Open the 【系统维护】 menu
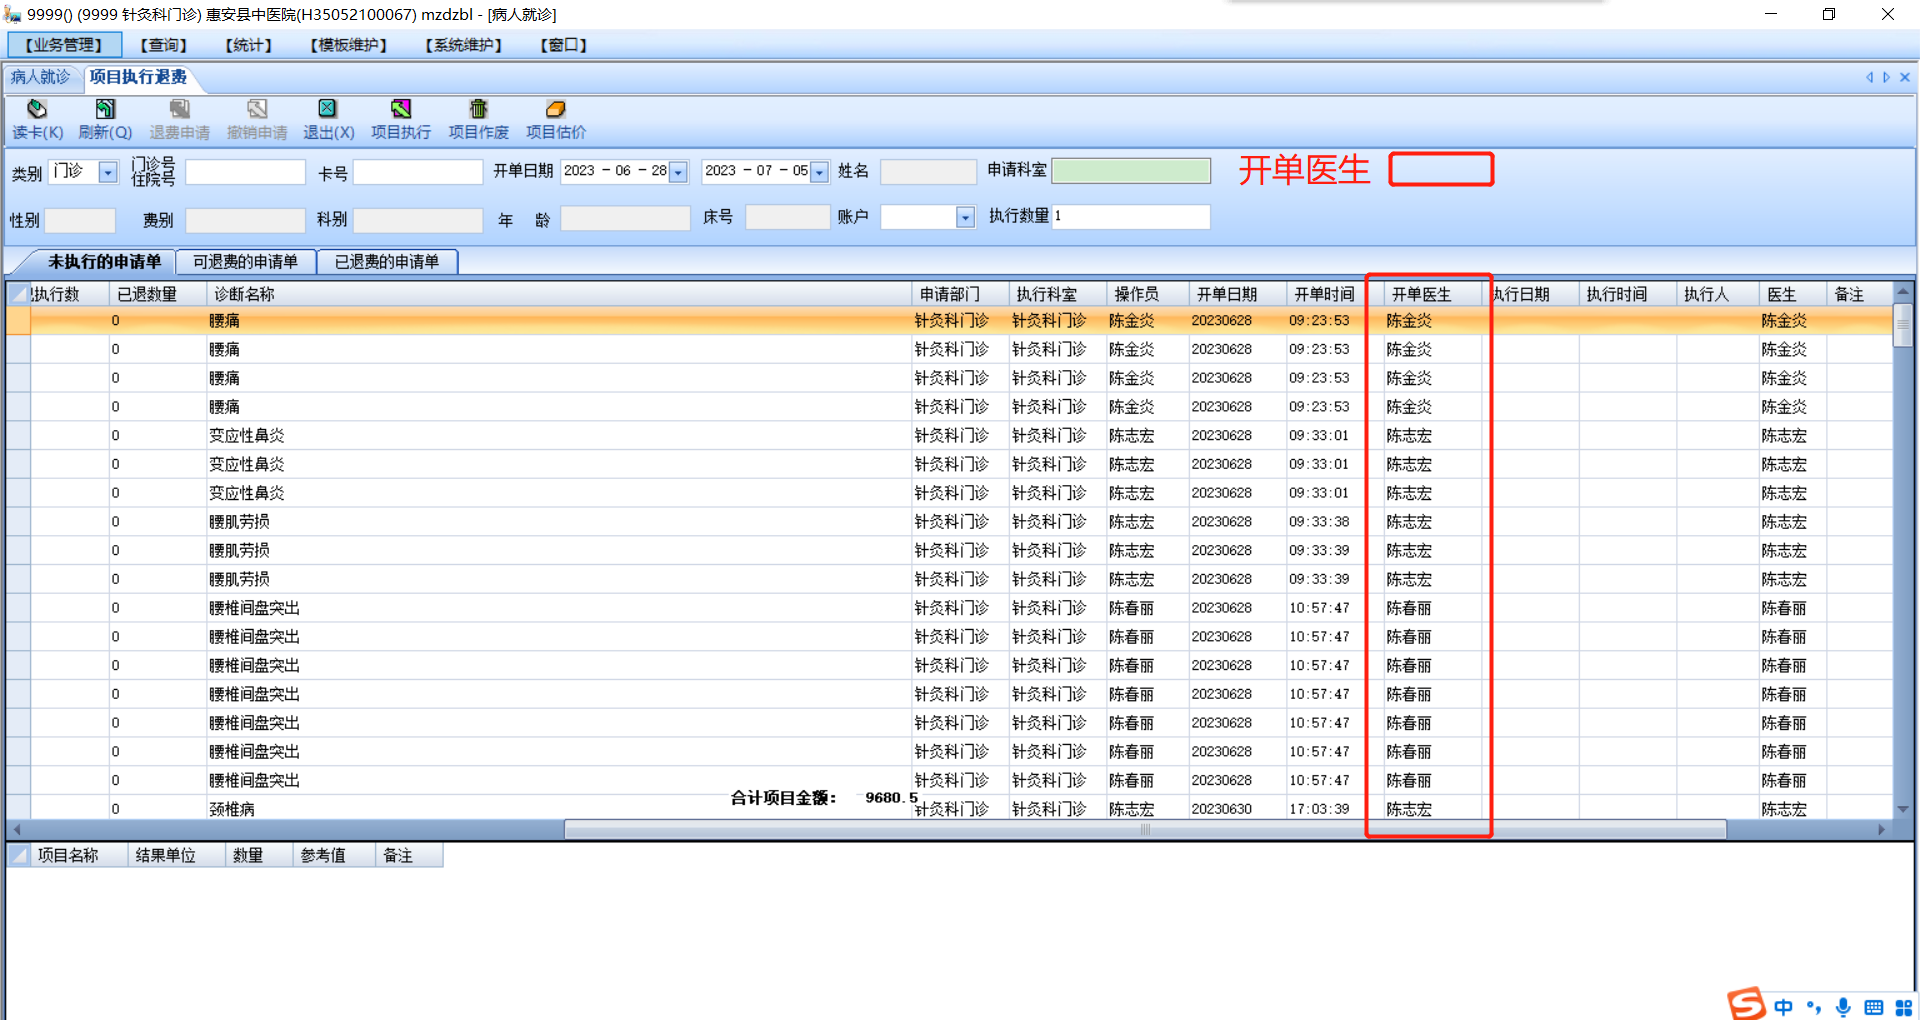The height and width of the screenshot is (1020, 1920). tap(463, 45)
